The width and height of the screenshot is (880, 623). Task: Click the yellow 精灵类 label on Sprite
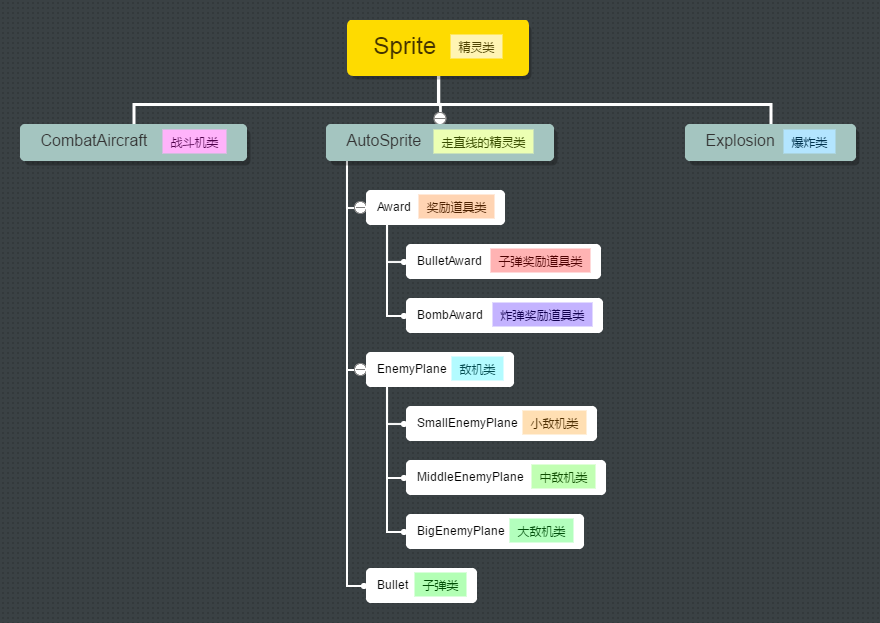pos(476,47)
